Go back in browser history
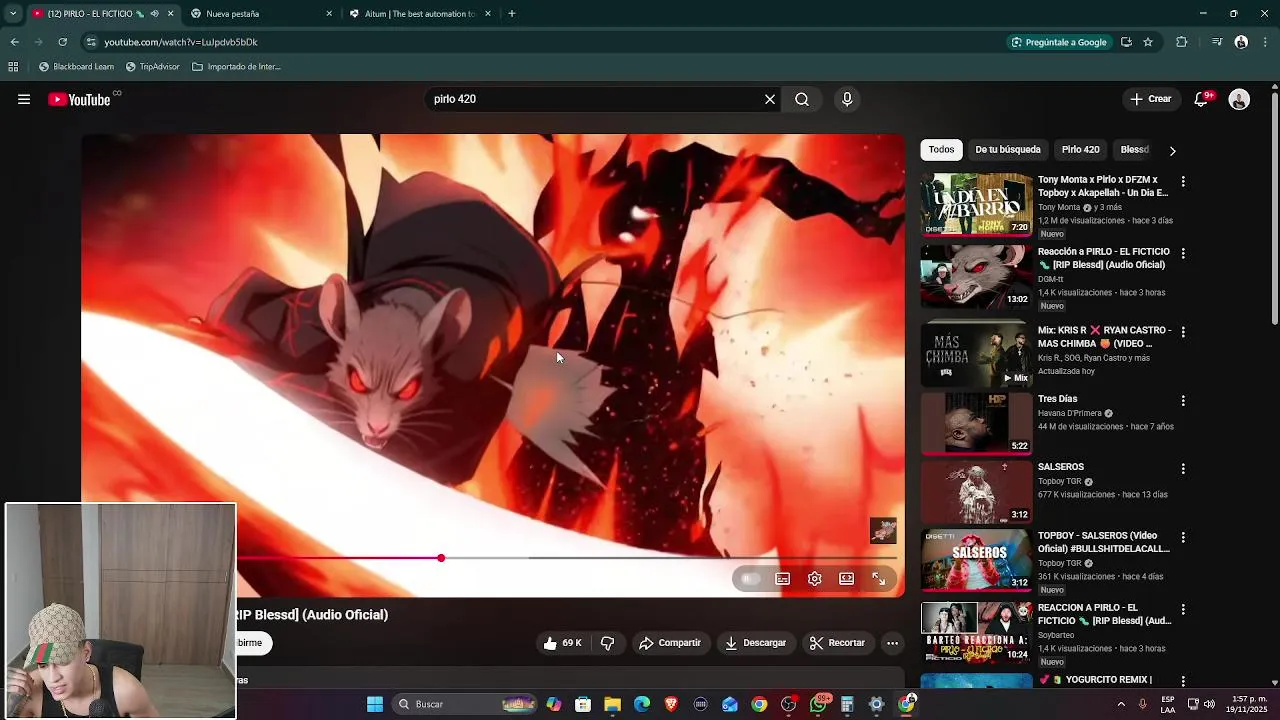This screenshot has width=1280, height=720. click(x=14, y=42)
